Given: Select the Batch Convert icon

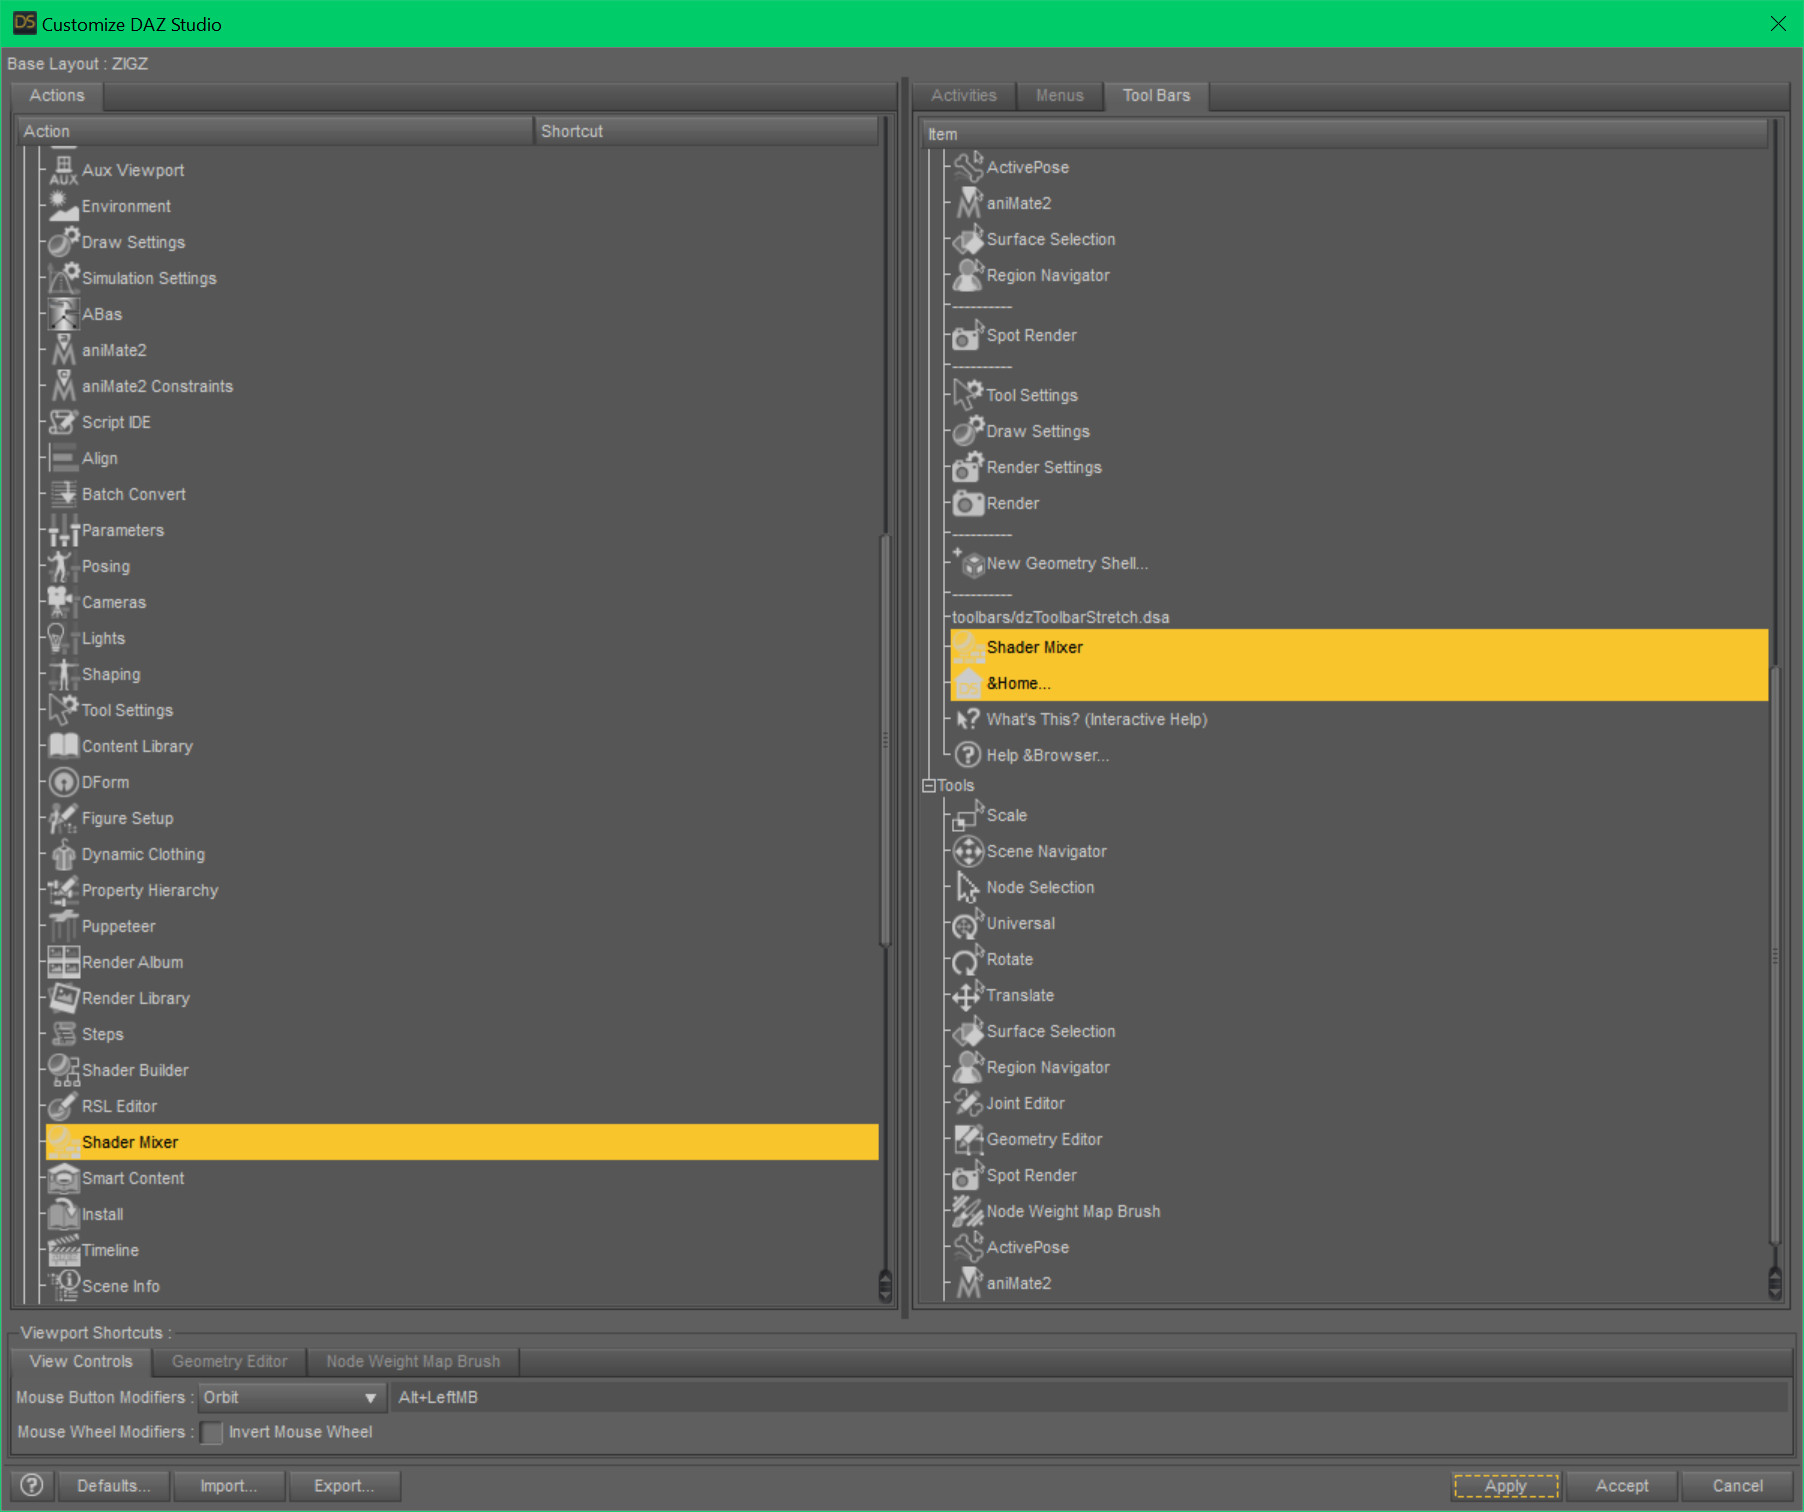Looking at the screenshot, I should point(63,494).
